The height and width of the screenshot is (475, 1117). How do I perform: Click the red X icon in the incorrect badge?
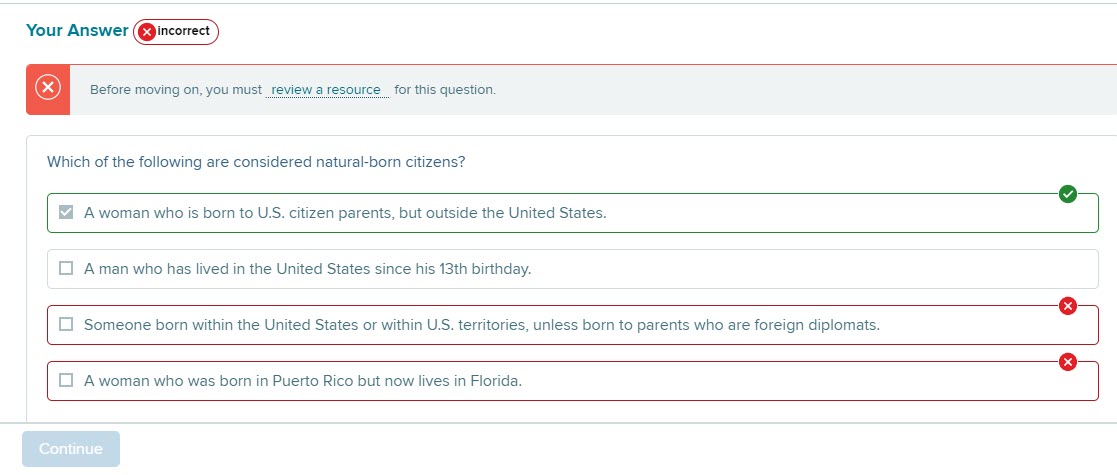click(x=147, y=31)
